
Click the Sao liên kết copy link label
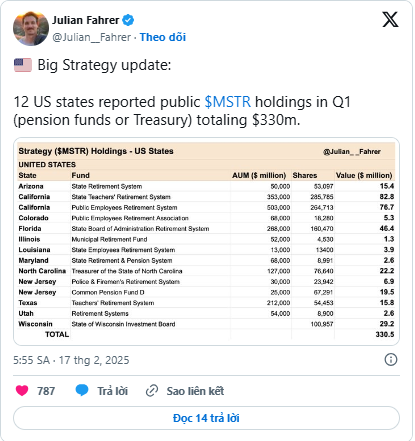click(x=195, y=391)
